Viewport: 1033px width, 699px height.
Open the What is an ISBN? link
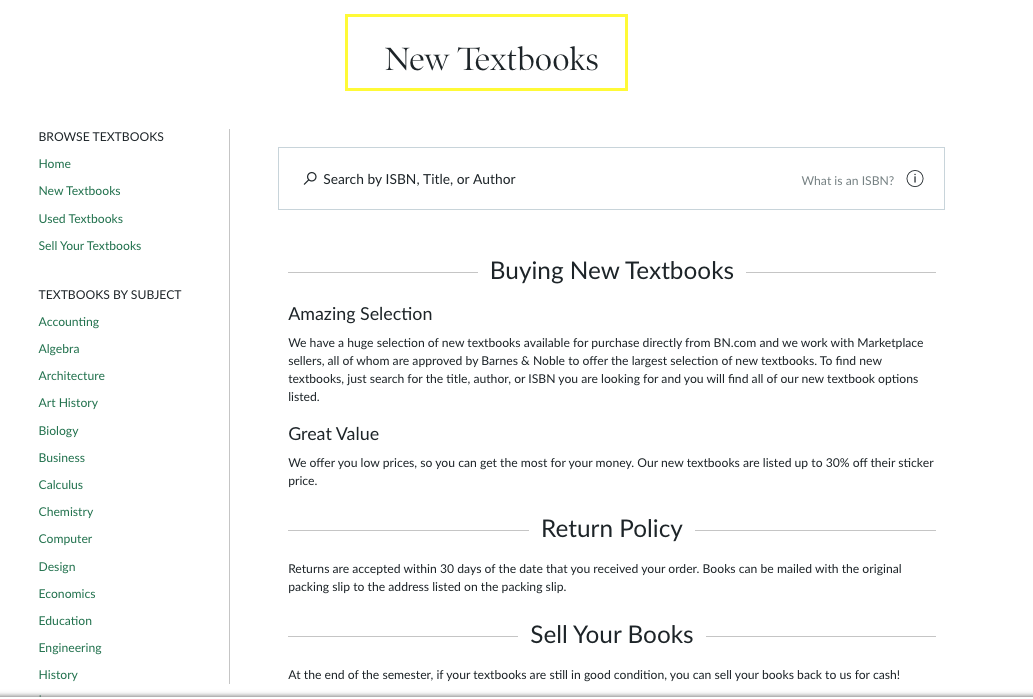pyautogui.click(x=845, y=180)
